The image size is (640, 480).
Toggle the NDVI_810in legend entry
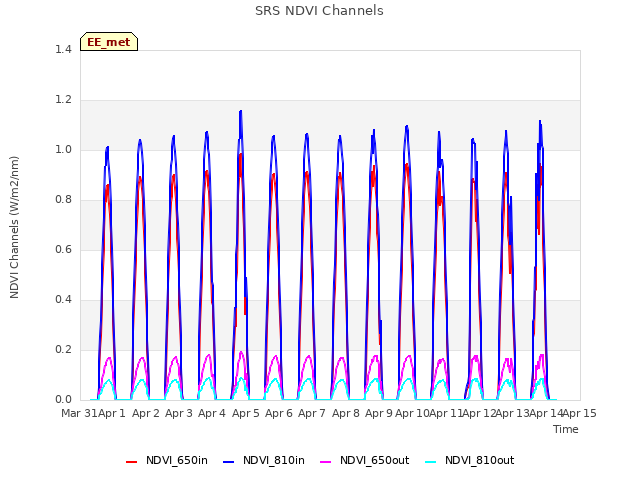point(264,461)
